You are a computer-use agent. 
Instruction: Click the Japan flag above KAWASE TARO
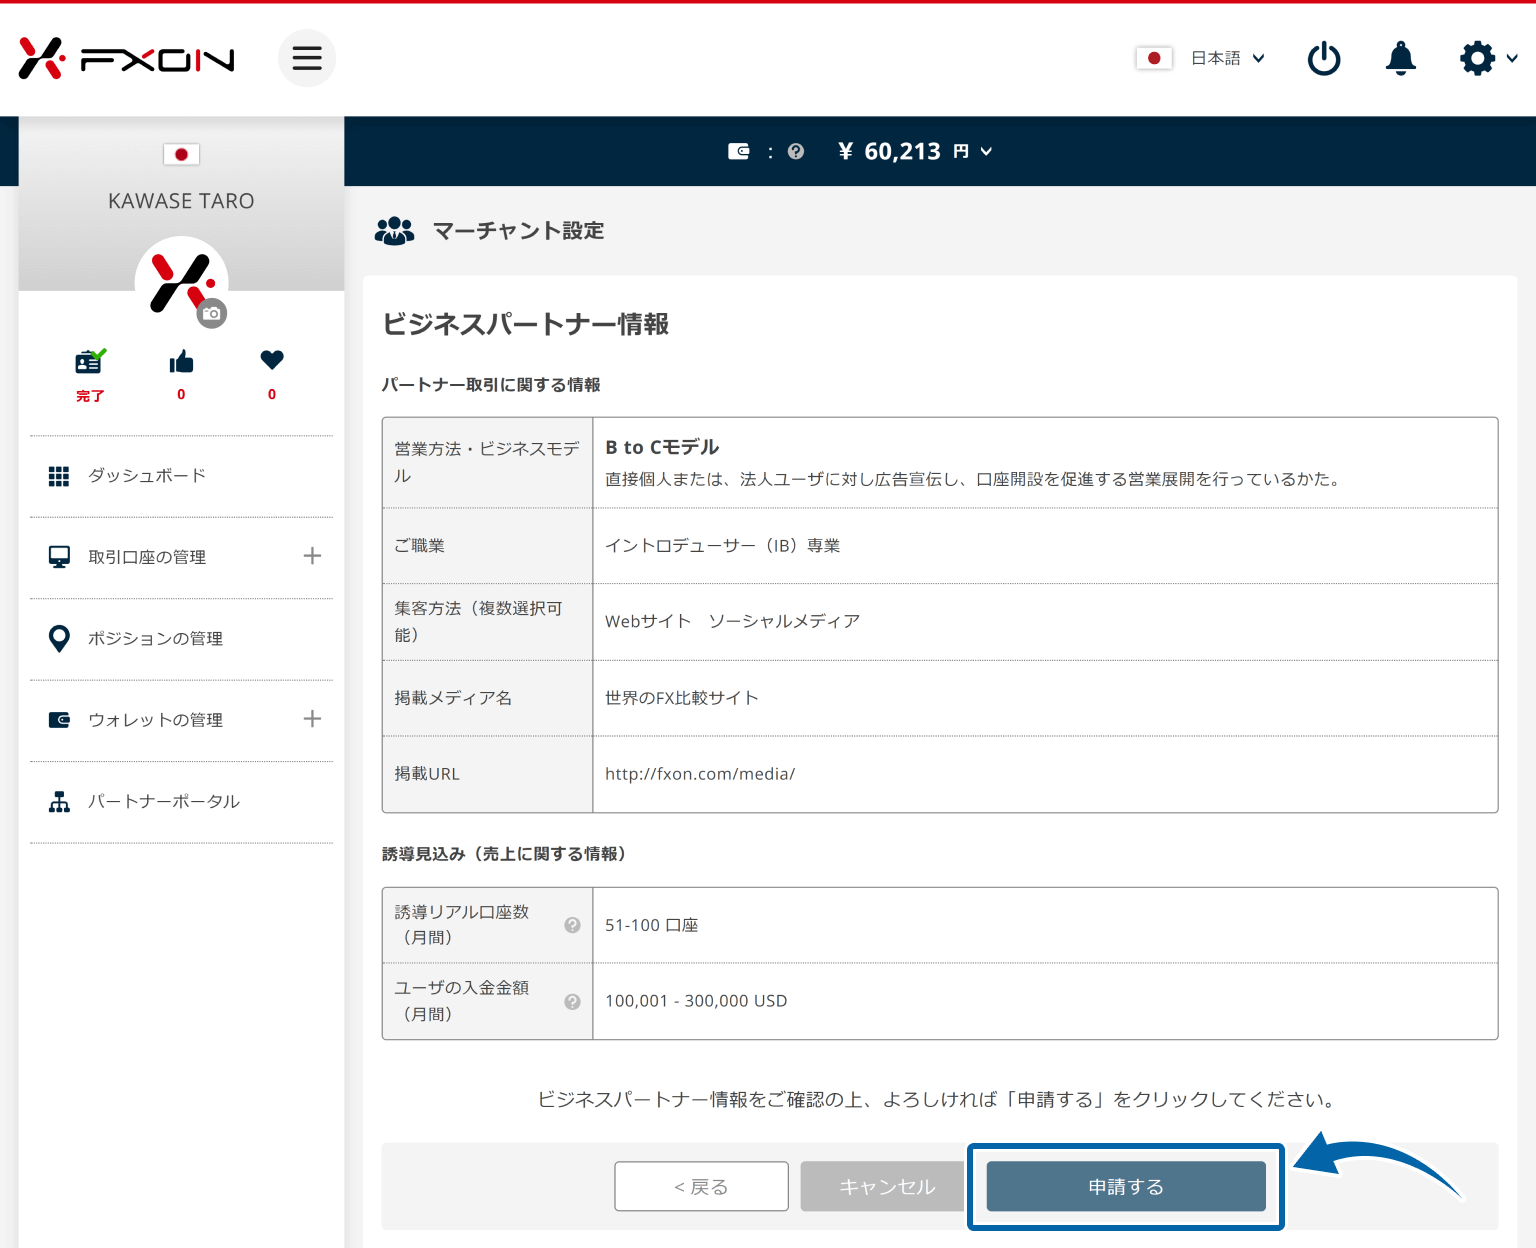pos(181,154)
